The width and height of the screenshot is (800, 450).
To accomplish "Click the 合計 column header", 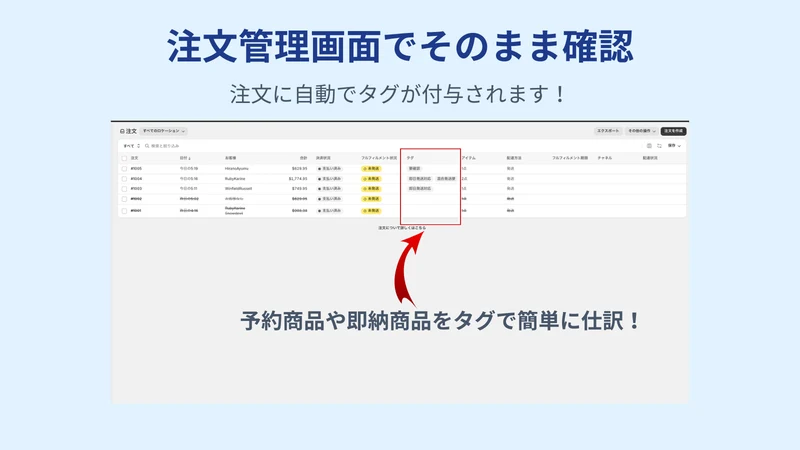I will (304, 158).
